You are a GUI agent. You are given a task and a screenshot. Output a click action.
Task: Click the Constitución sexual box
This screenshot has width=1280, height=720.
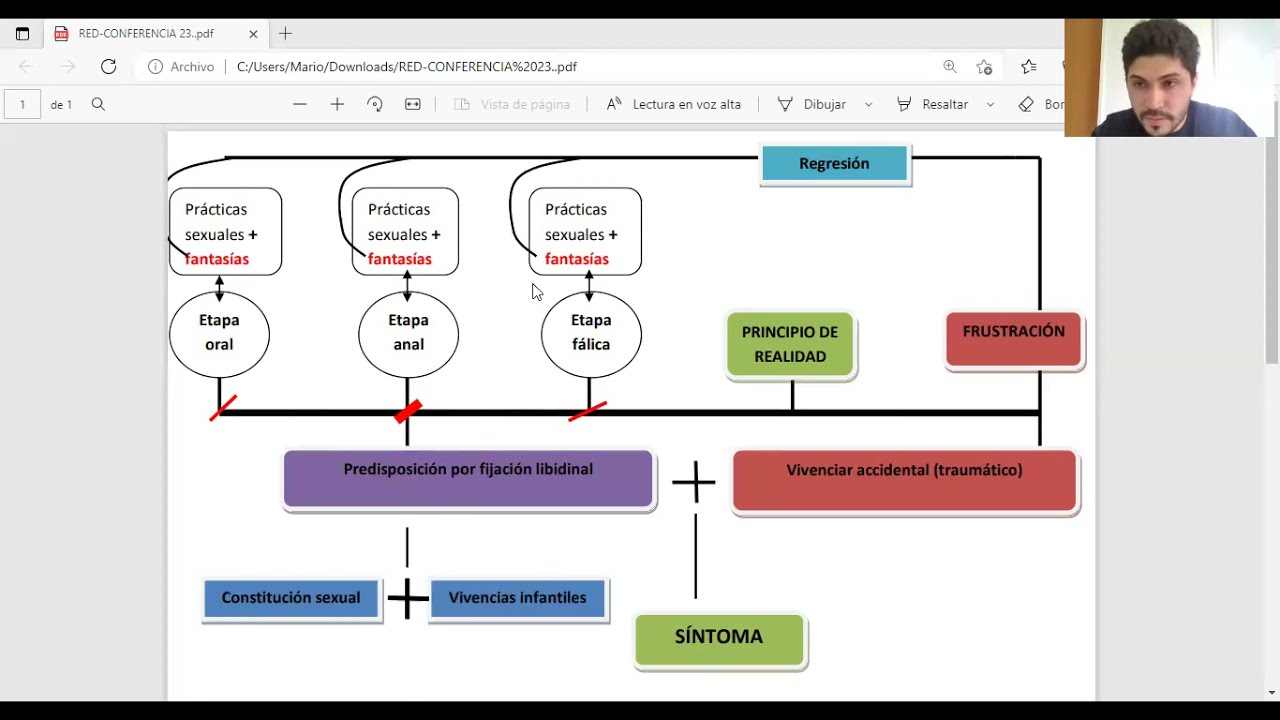tap(291, 599)
